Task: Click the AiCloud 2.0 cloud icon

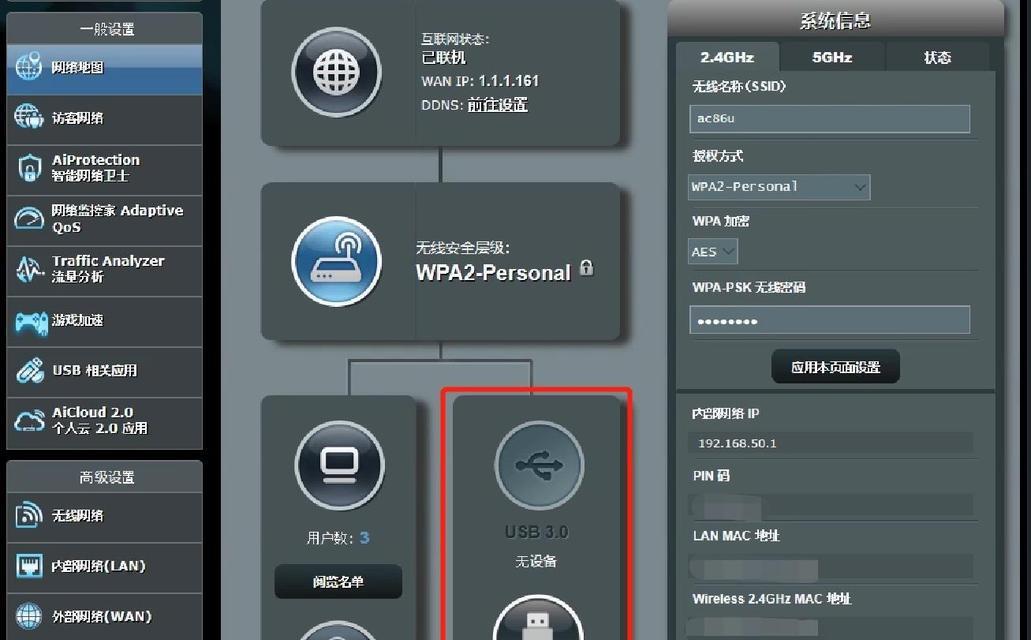Action: (x=30, y=420)
